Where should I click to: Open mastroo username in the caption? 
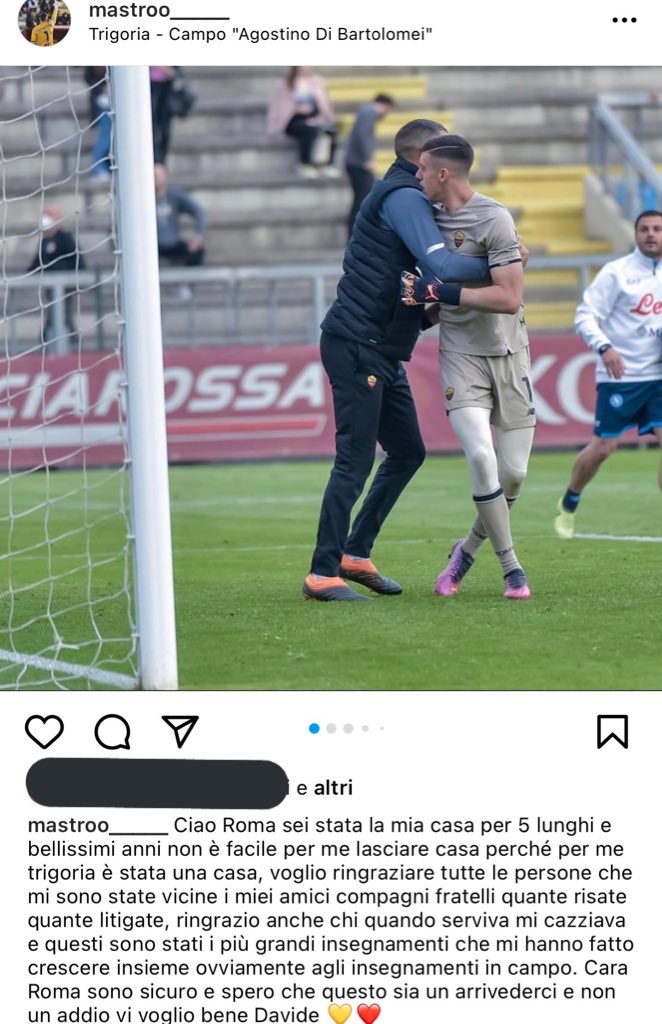[x=98, y=825]
